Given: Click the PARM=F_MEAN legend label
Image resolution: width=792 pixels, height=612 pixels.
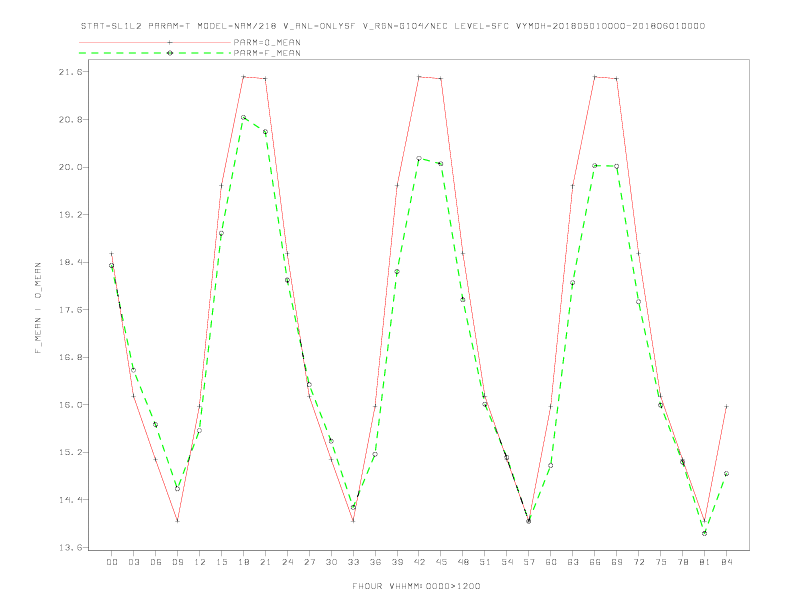Looking at the screenshot, I should pos(267,53).
